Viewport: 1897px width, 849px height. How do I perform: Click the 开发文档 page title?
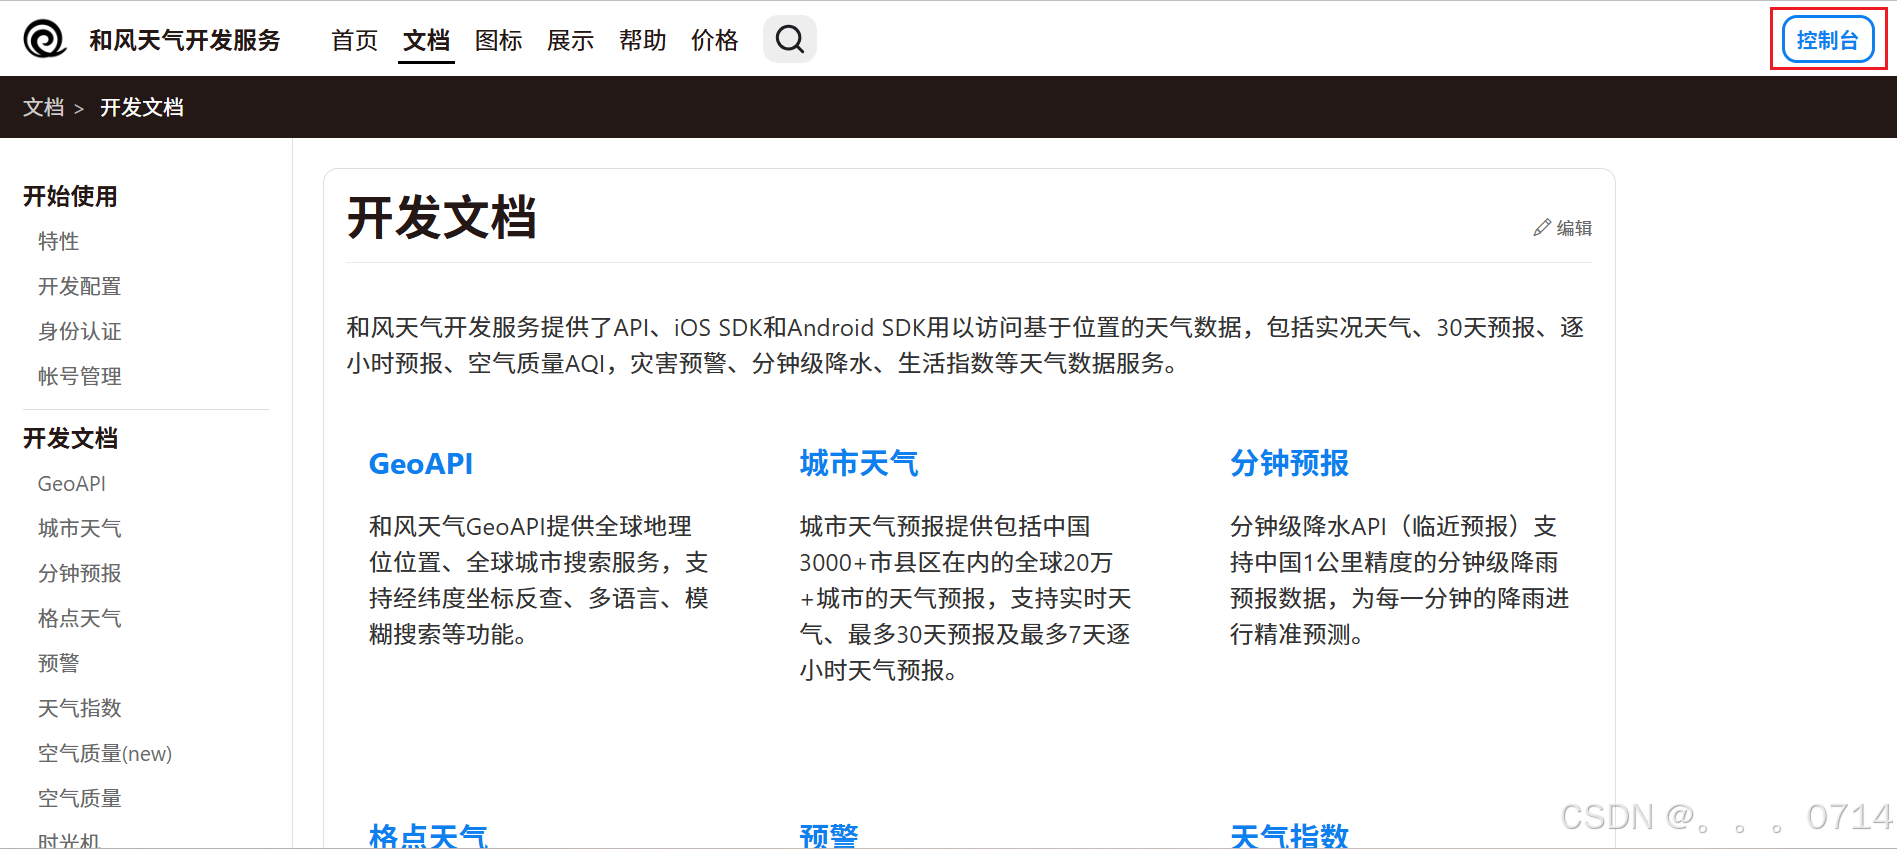(442, 217)
